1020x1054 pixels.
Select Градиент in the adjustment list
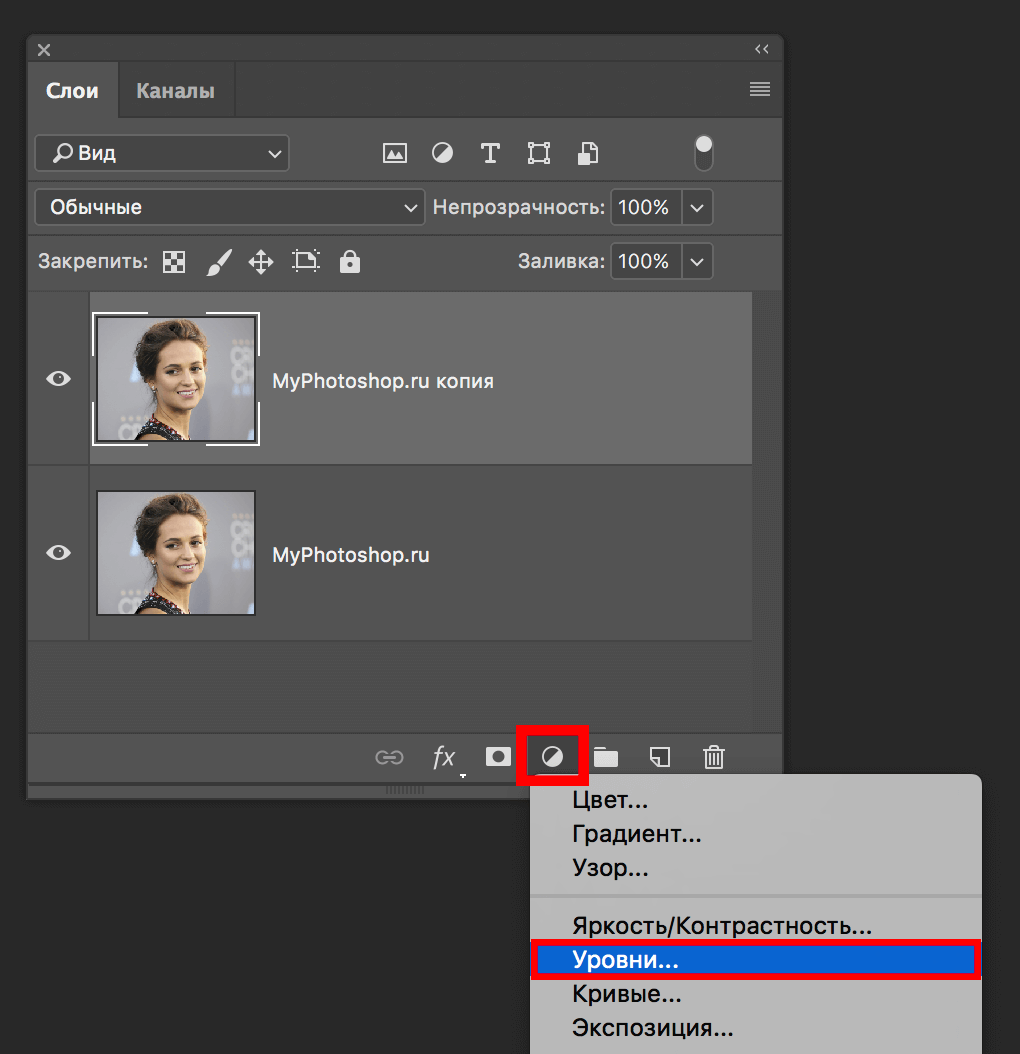636,833
